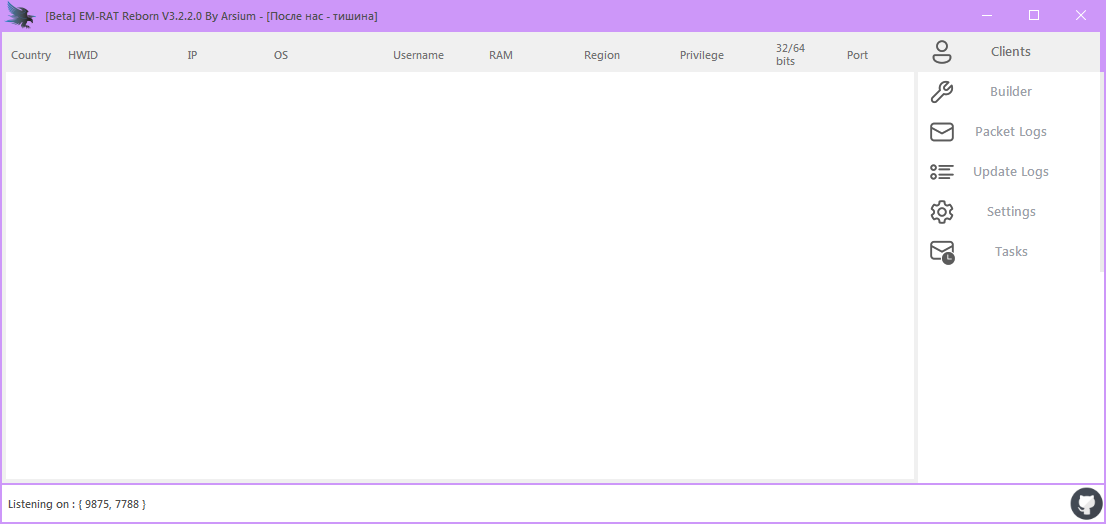Screen dimensions: 1106x524
Task: Click the Port column header
Action: click(857, 55)
